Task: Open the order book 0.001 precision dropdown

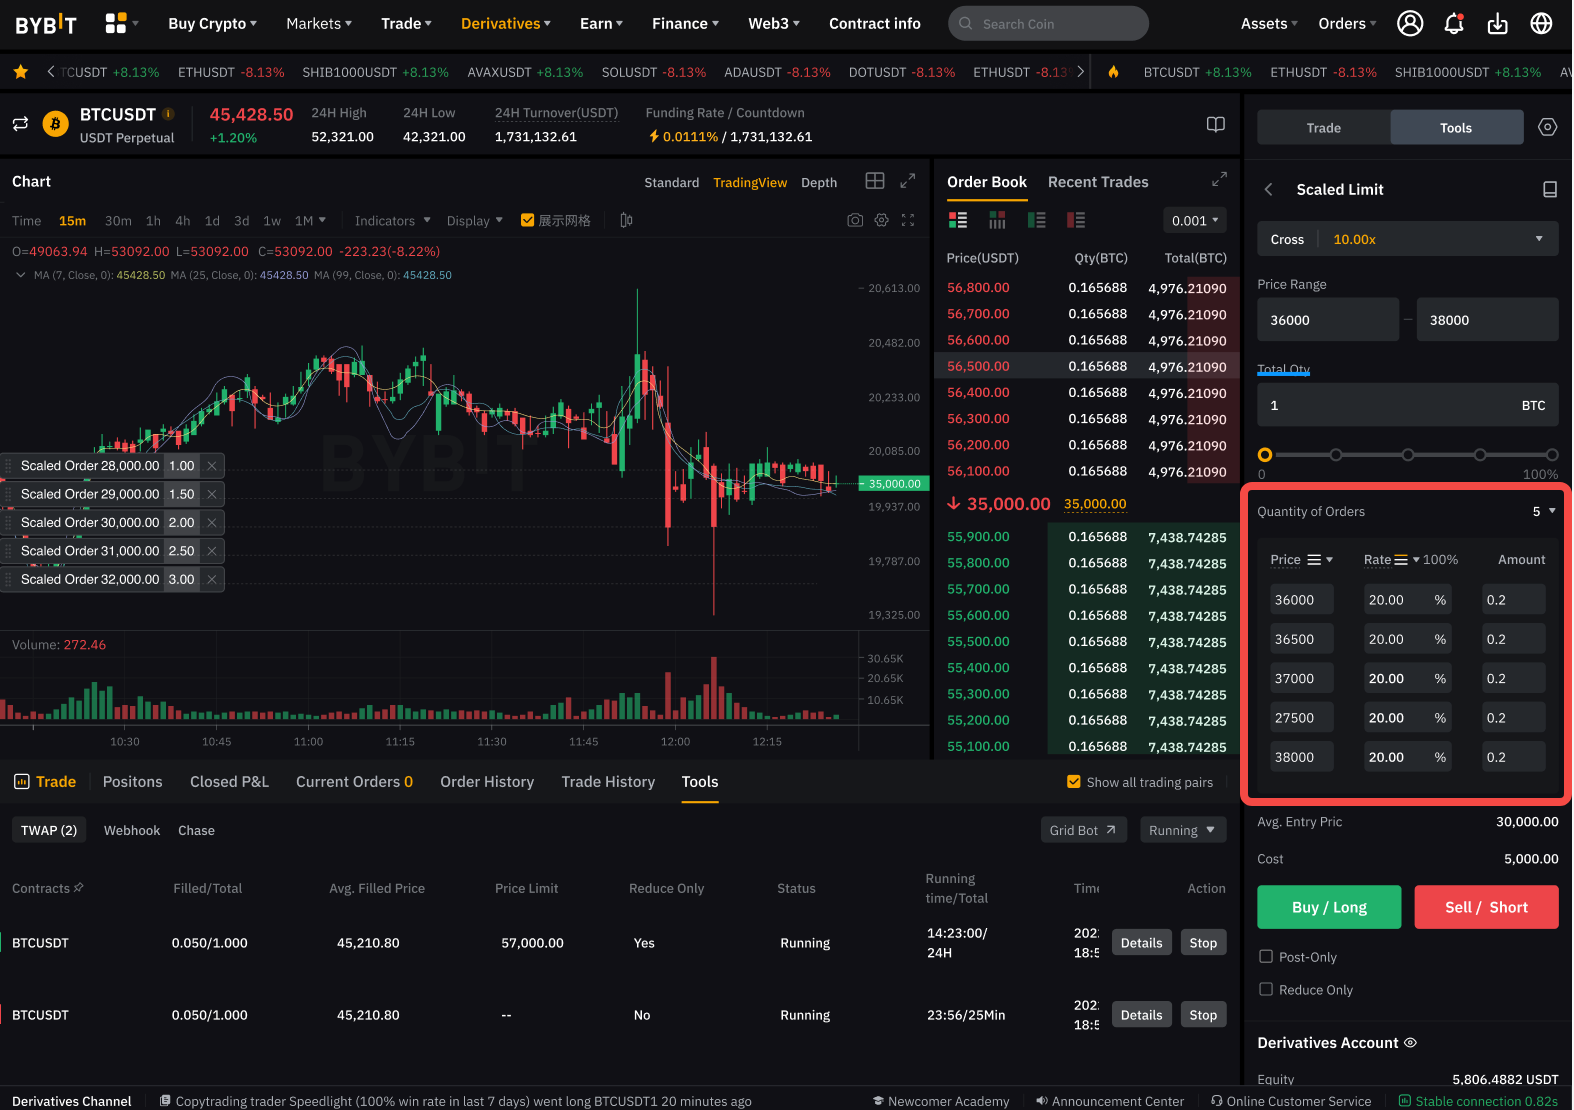Action: pos(1196,221)
